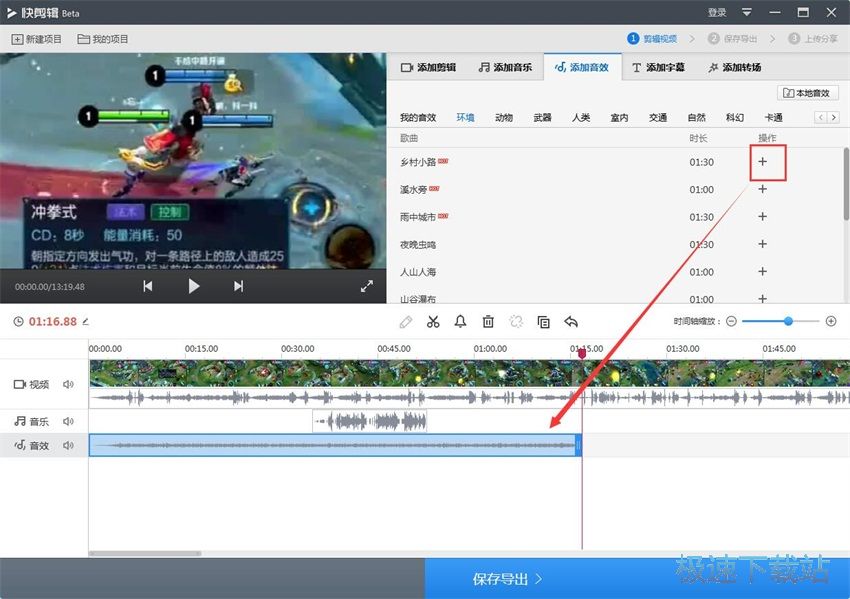850x599 pixels.
Task: Play the video preview
Action: point(194,286)
